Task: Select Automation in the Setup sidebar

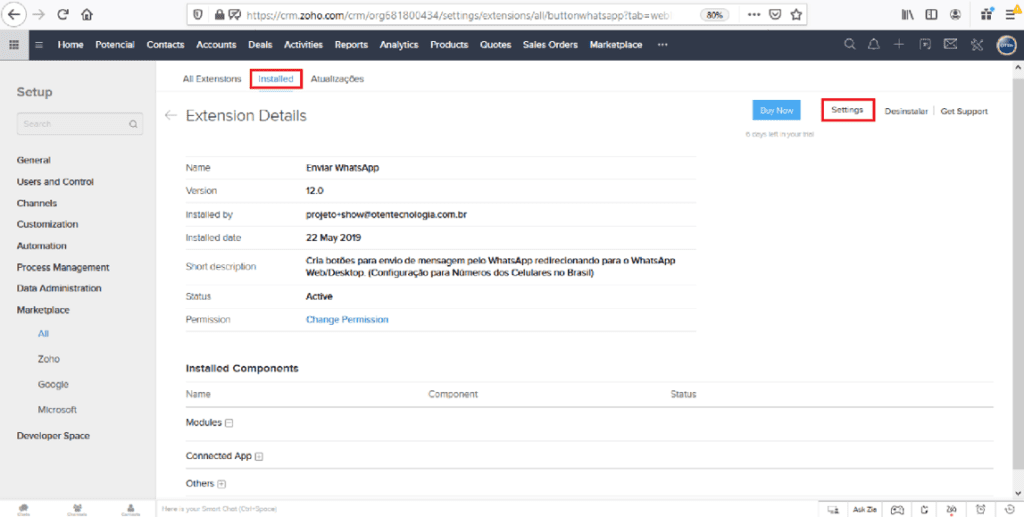Action: point(42,246)
